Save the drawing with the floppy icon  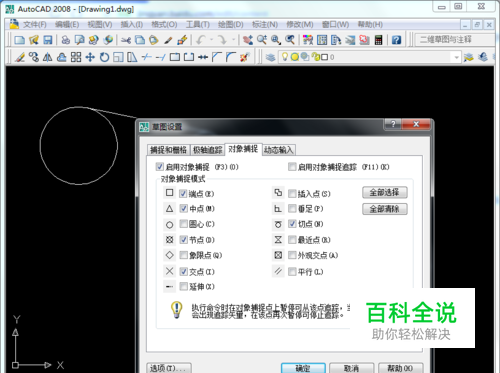[x=48, y=40]
